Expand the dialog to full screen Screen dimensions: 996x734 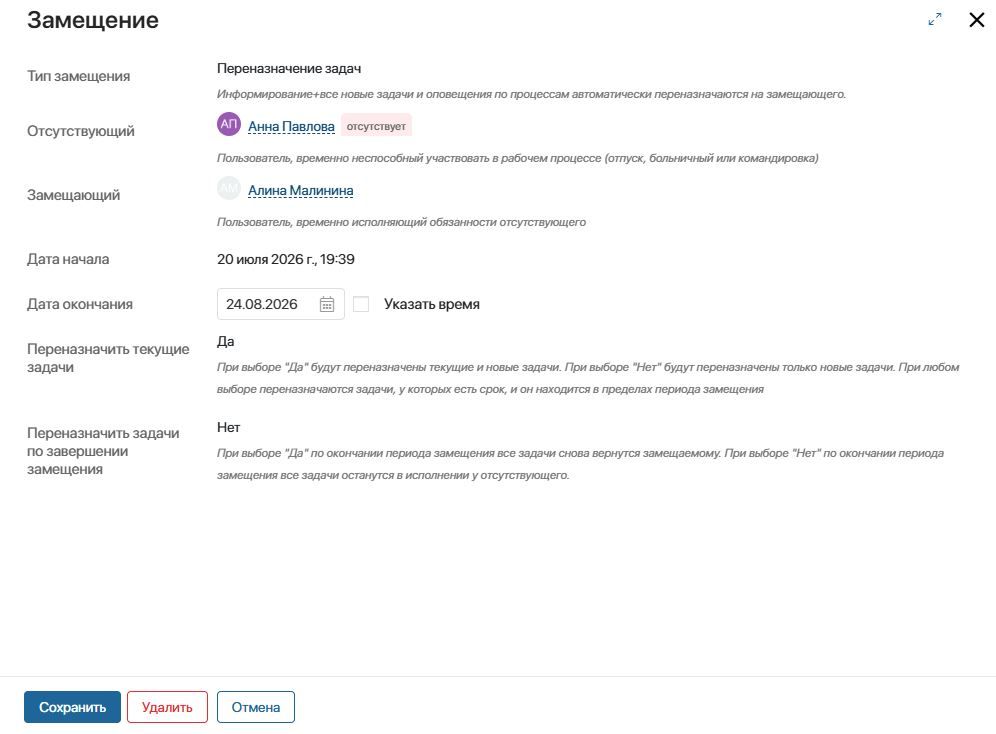(935, 20)
